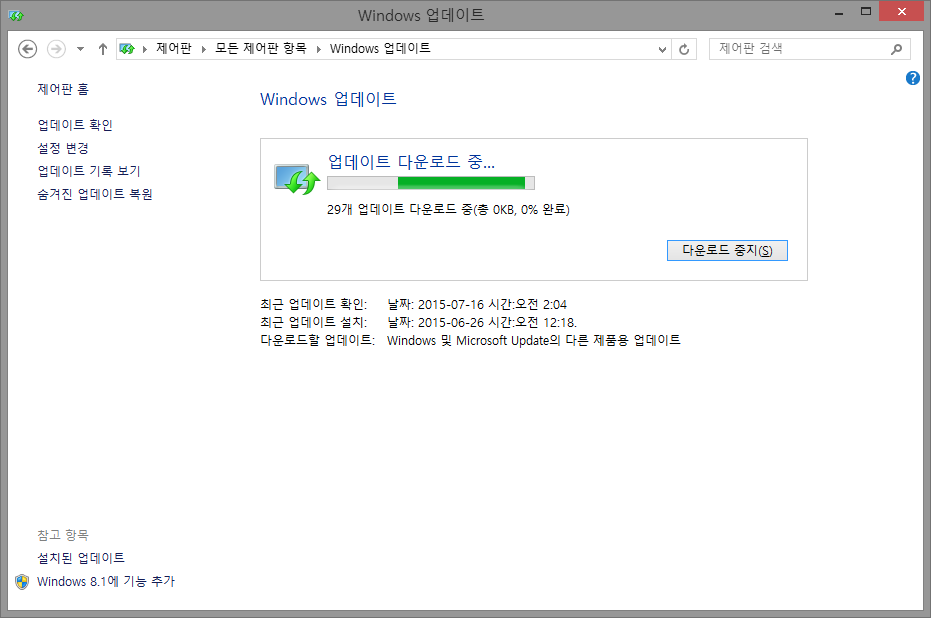Go back with the back arrow

tap(27, 49)
